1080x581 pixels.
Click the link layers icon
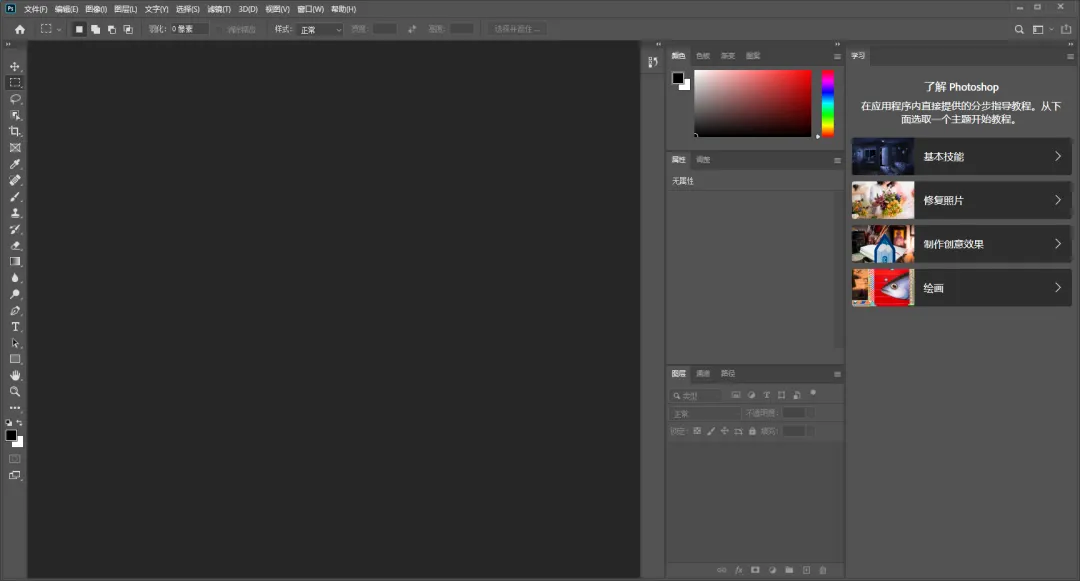click(721, 570)
